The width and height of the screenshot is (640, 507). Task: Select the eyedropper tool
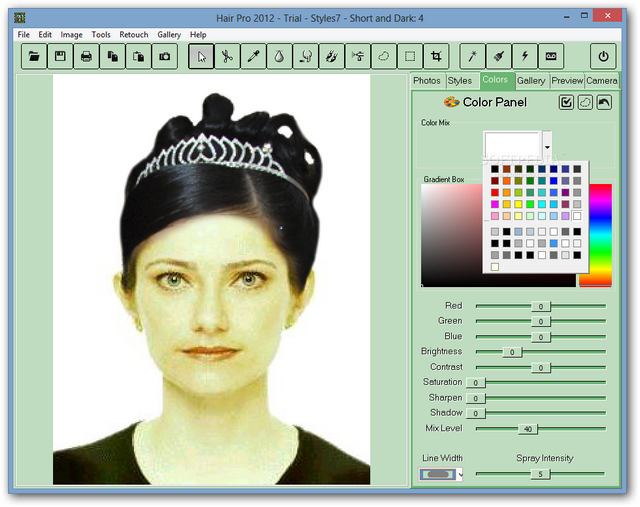[253, 57]
